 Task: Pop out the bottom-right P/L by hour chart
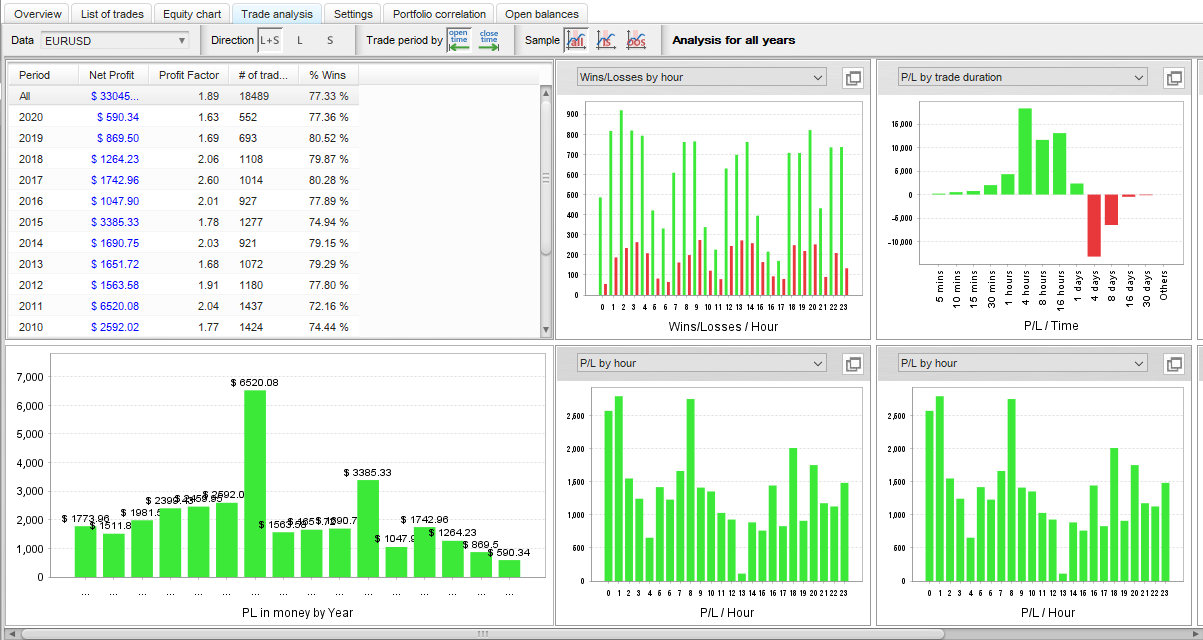coord(1174,364)
